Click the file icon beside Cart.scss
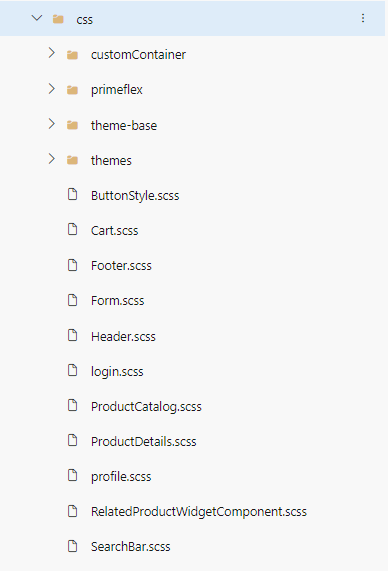Image resolution: width=388 pixels, height=571 pixels. (73, 229)
